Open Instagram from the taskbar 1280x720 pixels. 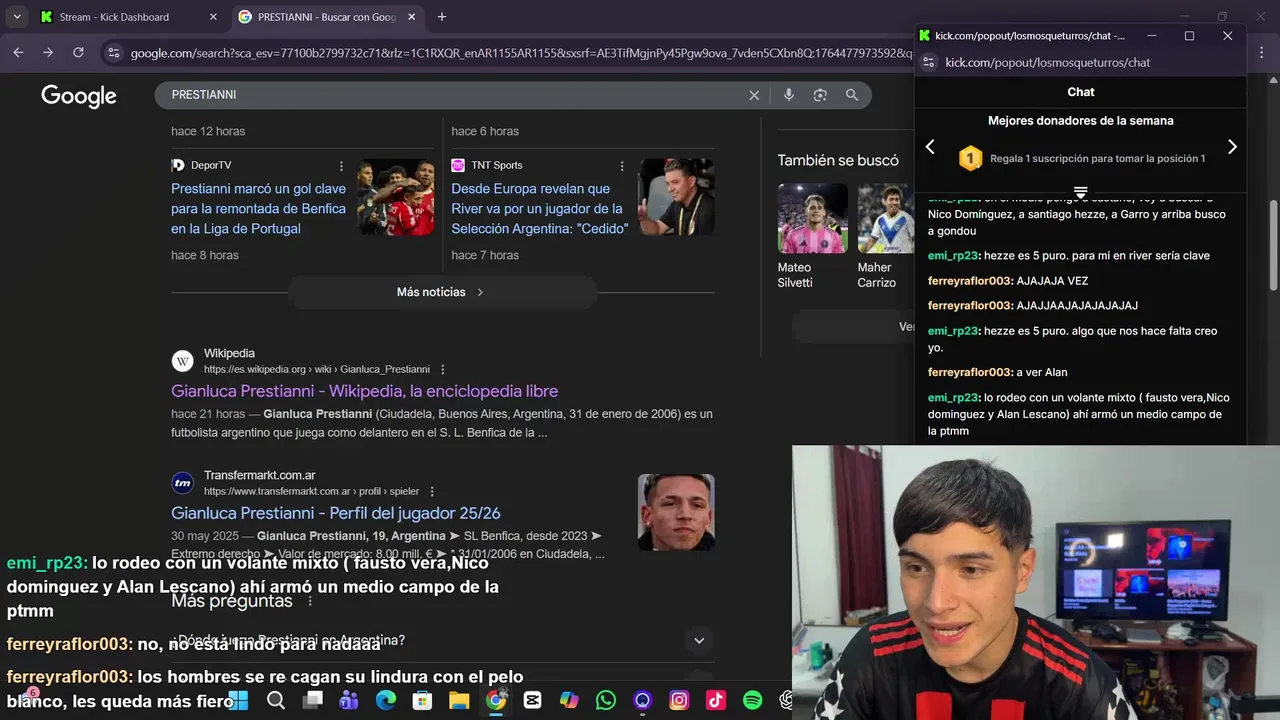point(680,701)
